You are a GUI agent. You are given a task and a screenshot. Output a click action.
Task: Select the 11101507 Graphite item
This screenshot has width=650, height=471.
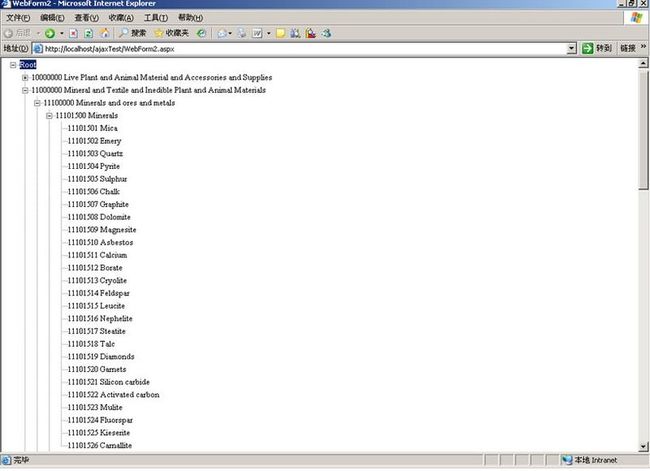(x=98, y=204)
